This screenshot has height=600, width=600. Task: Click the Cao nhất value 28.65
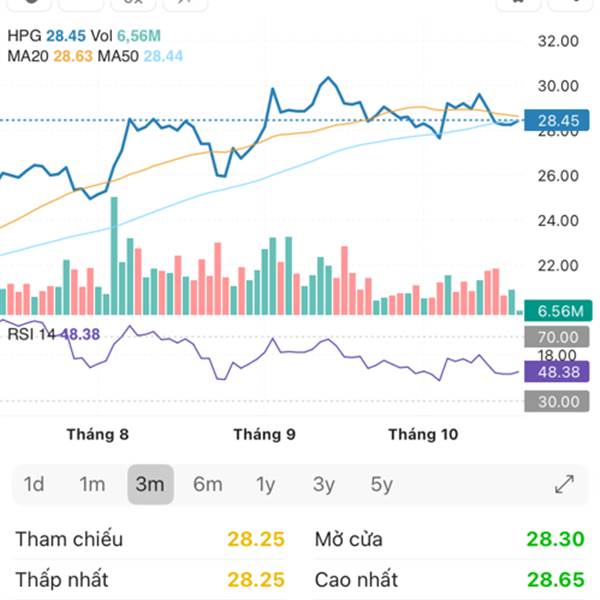tap(555, 579)
